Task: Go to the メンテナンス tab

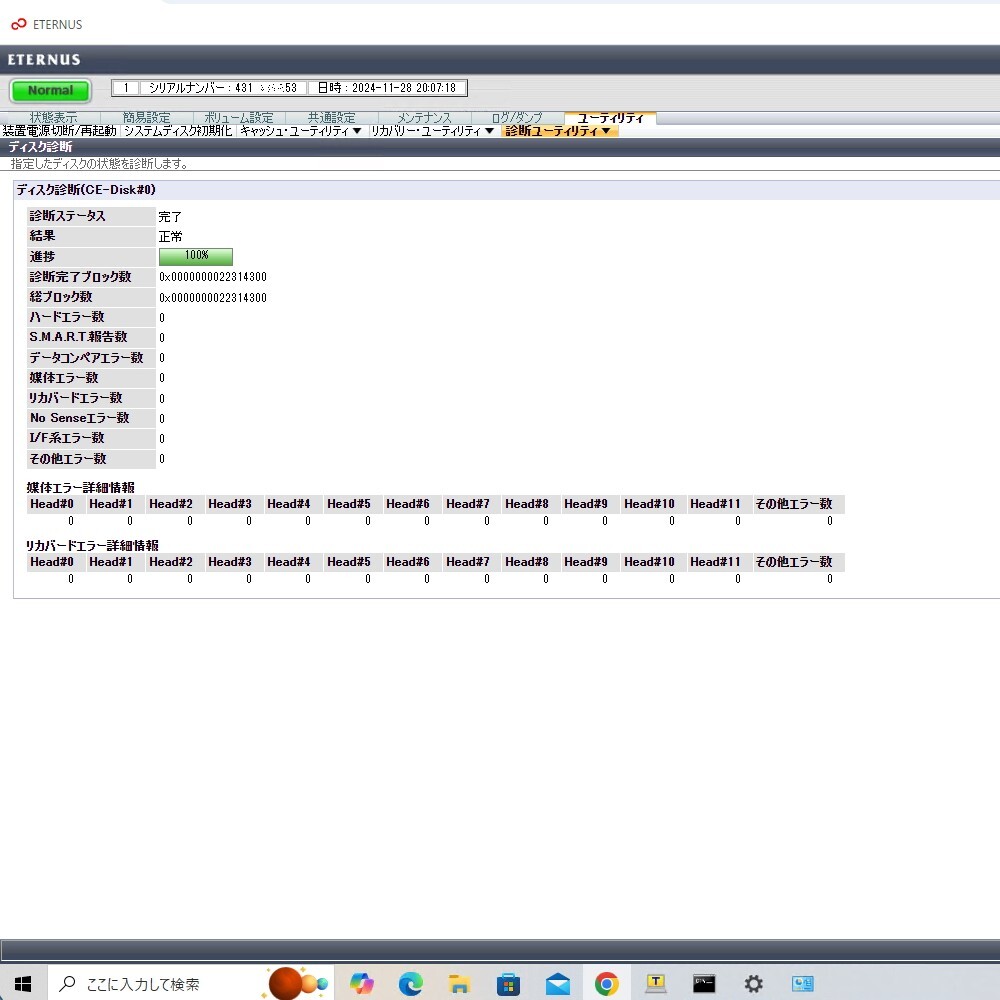Action: [424, 118]
